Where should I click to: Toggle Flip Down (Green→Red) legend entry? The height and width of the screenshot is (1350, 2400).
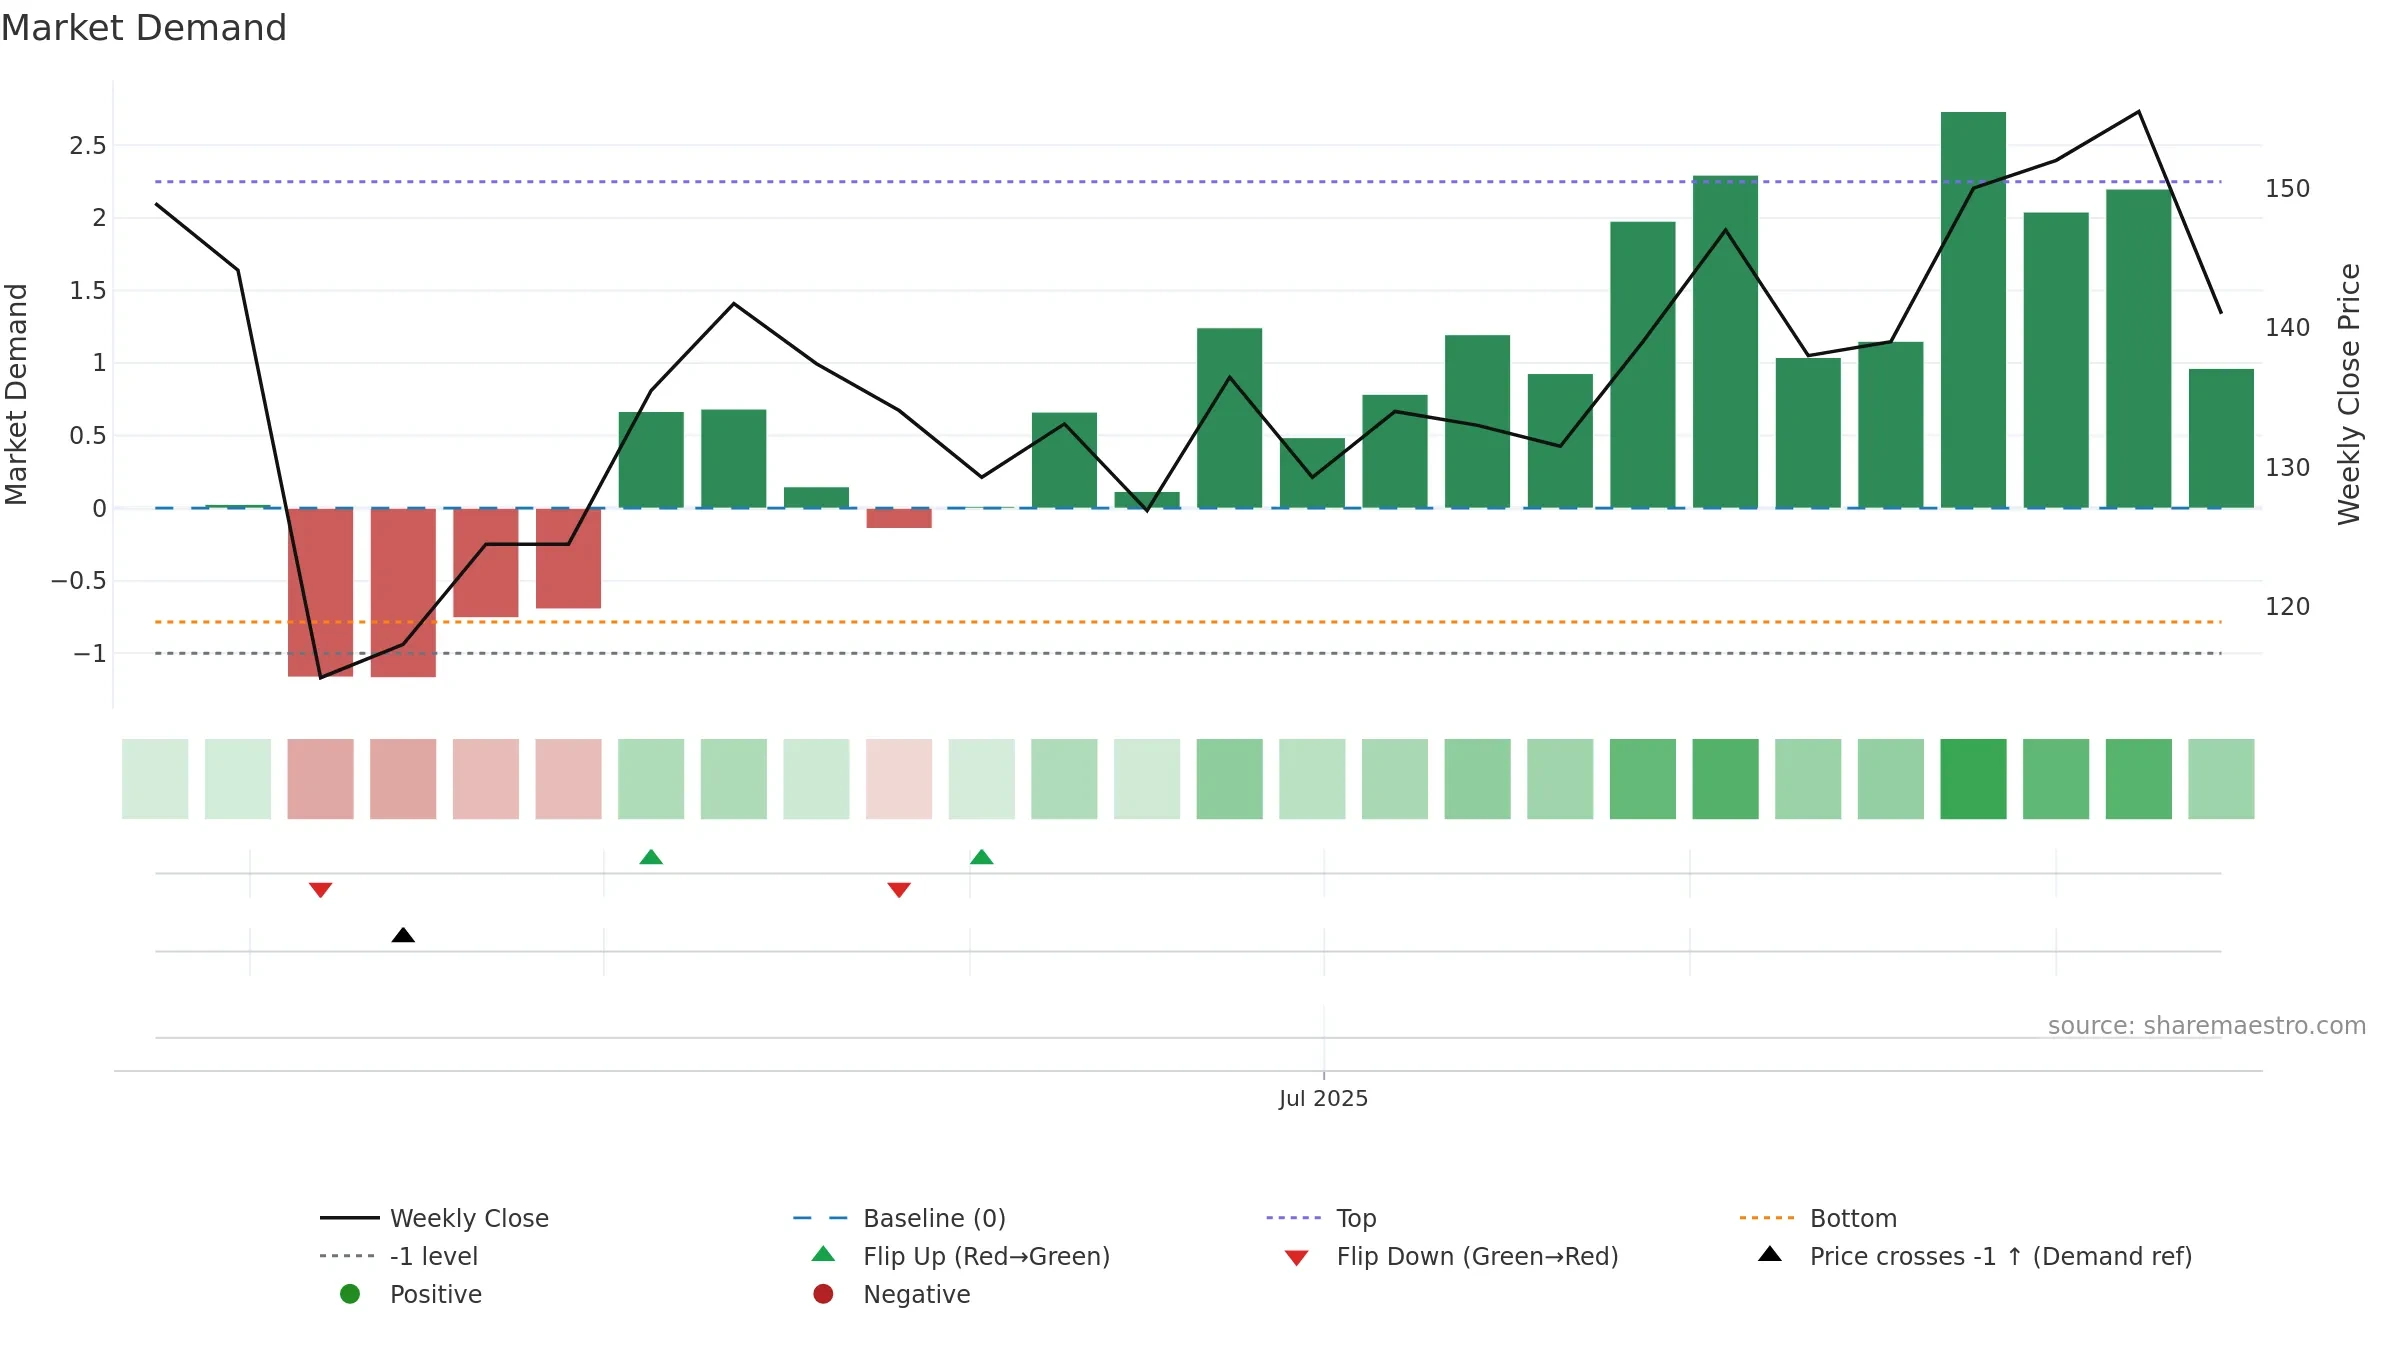pos(1451,1256)
